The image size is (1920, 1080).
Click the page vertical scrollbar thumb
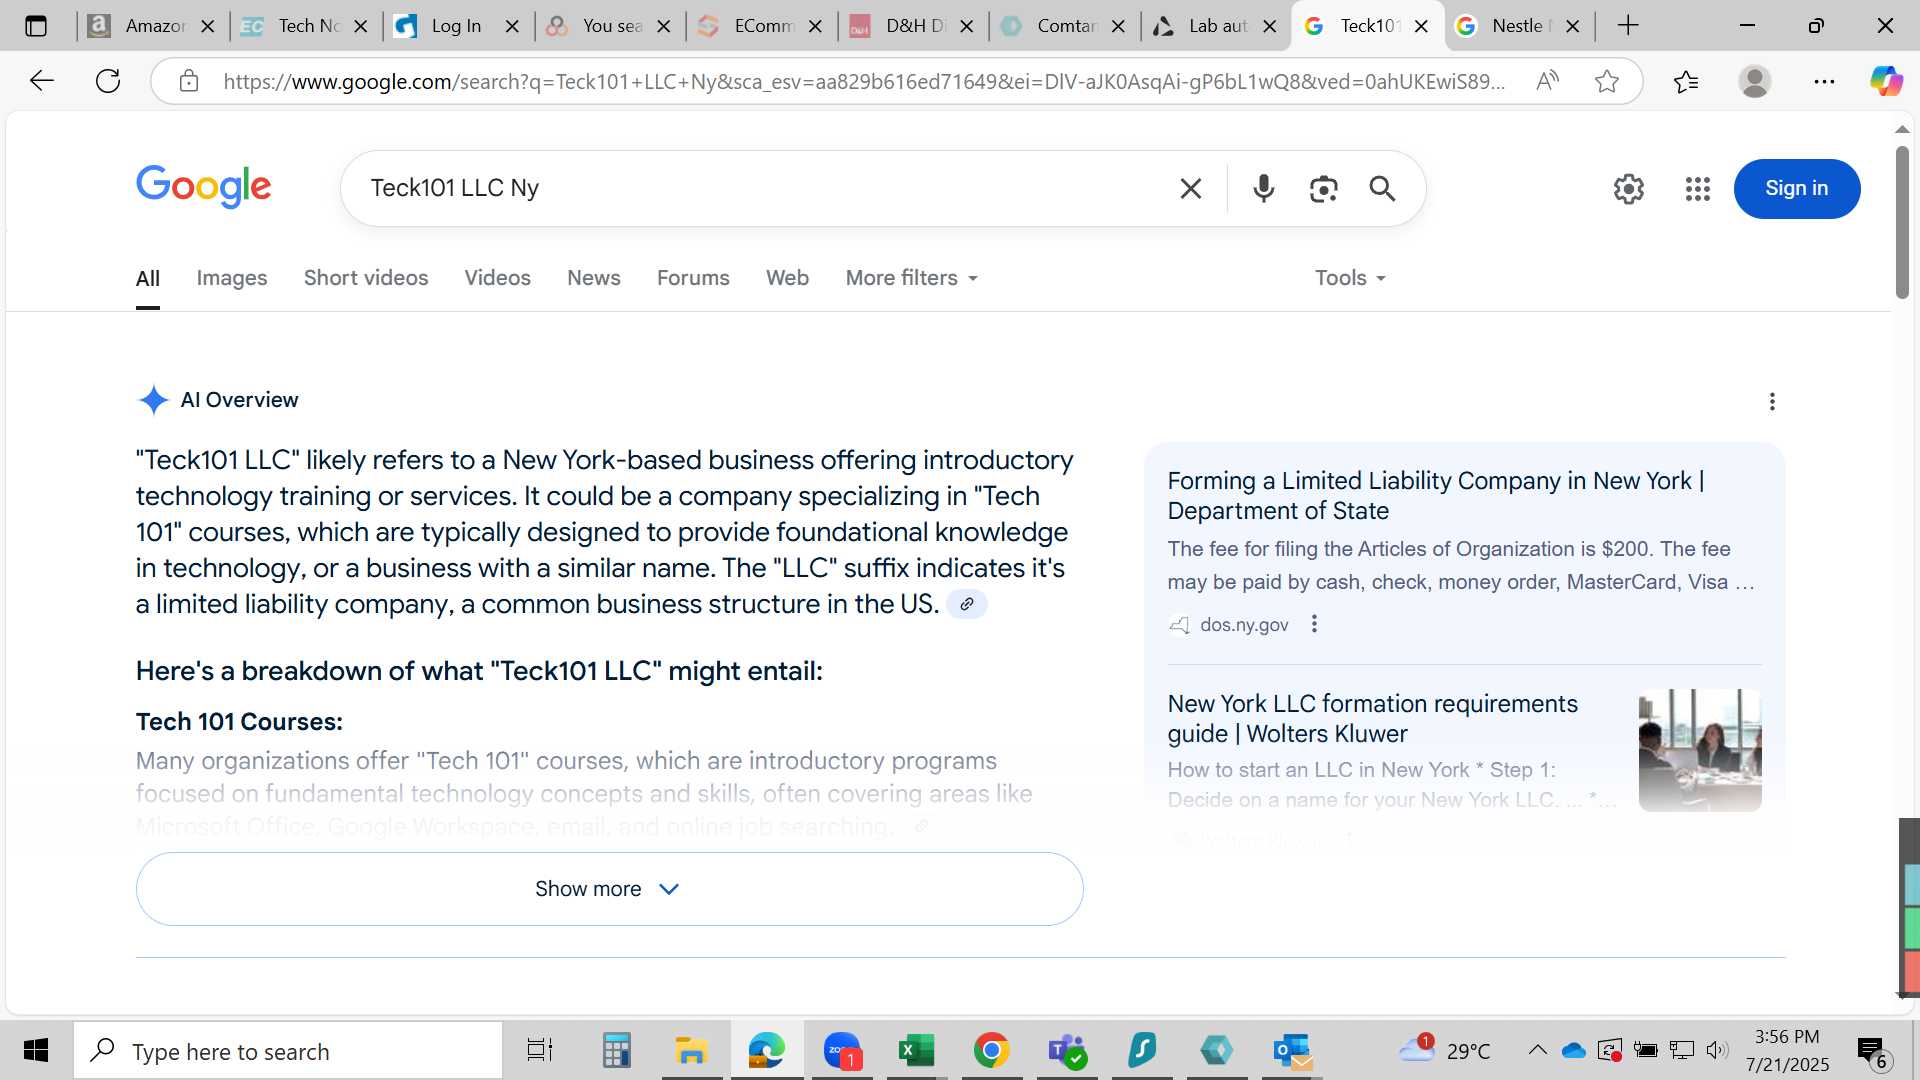click(x=1902, y=222)
